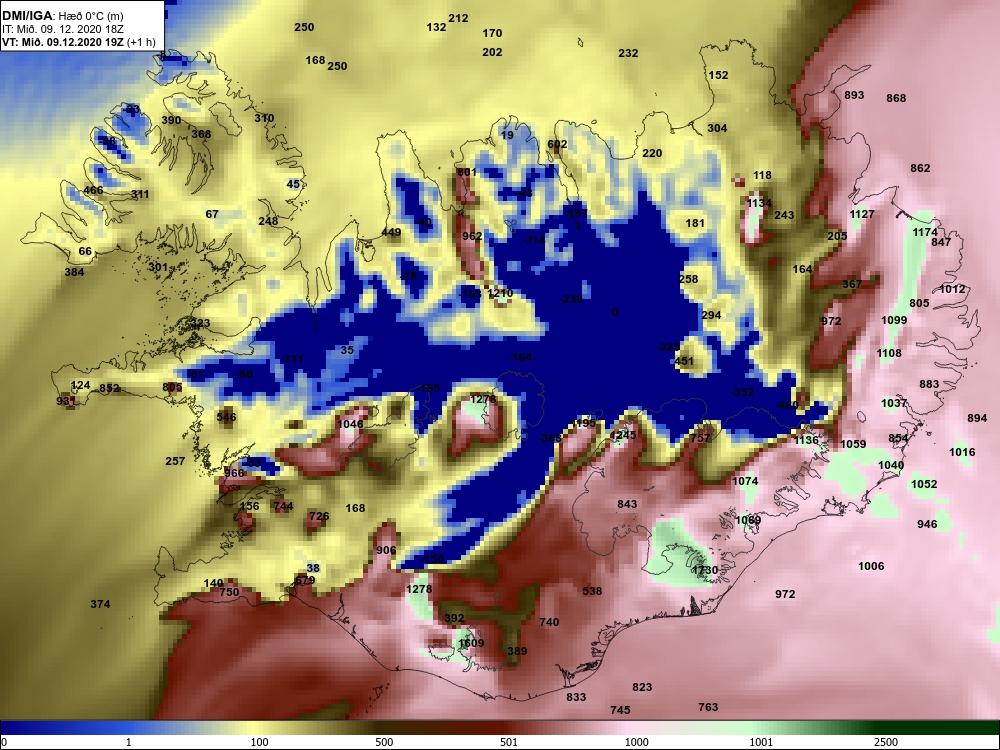Click the map value '1127'

click(862, 214)
